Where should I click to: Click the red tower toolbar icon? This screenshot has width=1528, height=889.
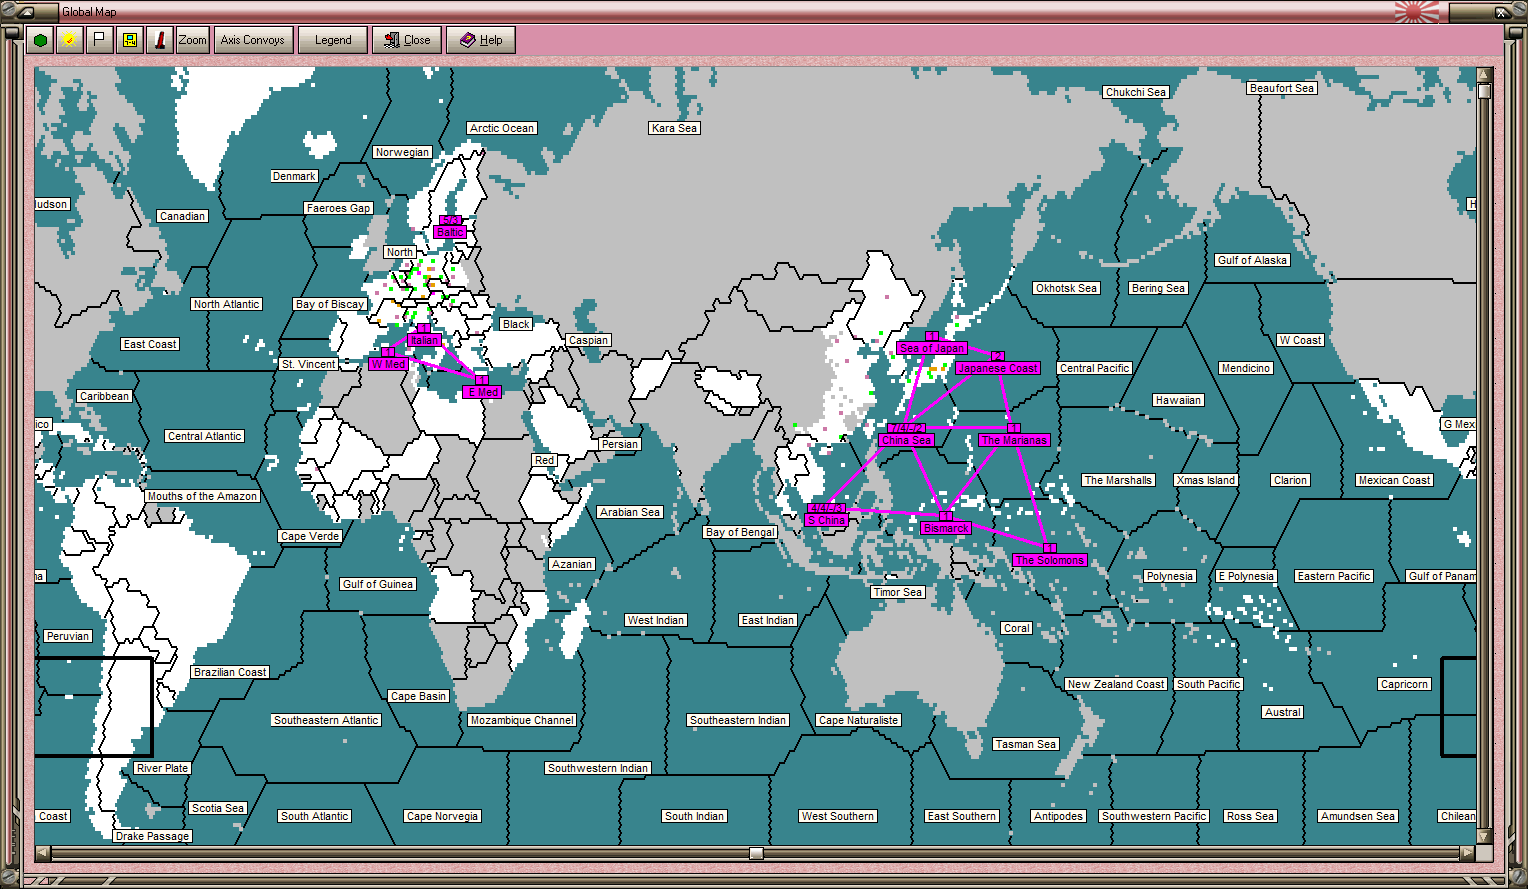[159, 40]
